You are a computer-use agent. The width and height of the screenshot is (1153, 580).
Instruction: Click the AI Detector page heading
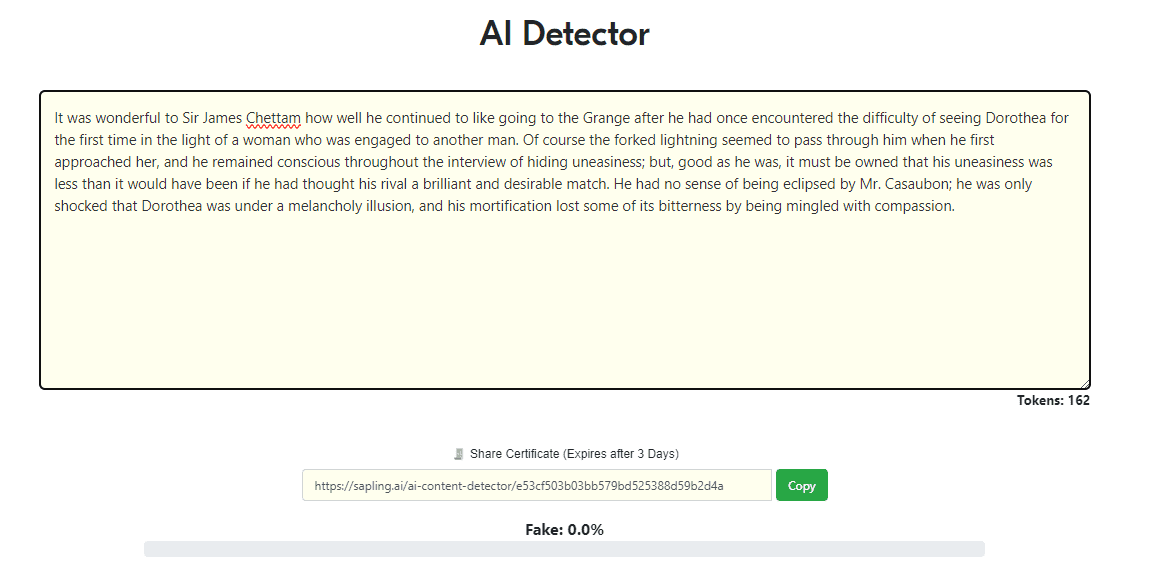[x=564, y=34]
